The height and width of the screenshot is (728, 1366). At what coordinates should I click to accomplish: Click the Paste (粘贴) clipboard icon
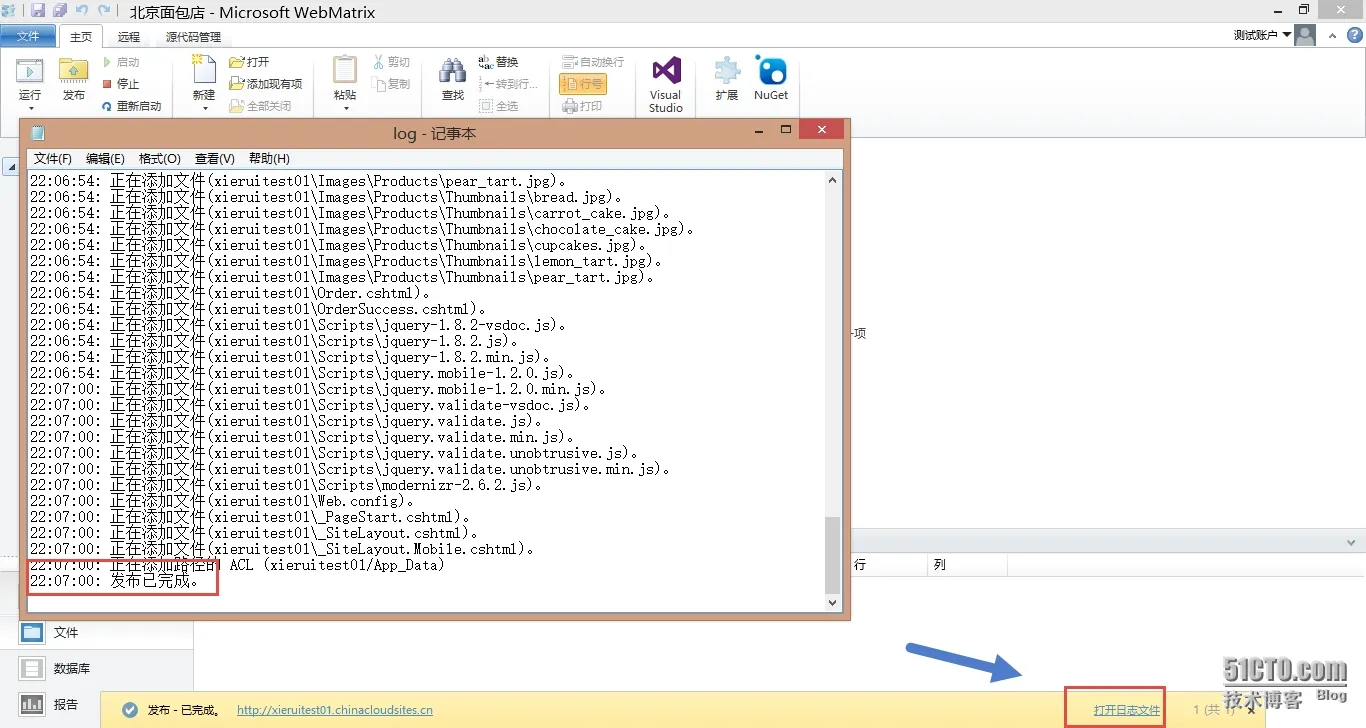[345, 70]
